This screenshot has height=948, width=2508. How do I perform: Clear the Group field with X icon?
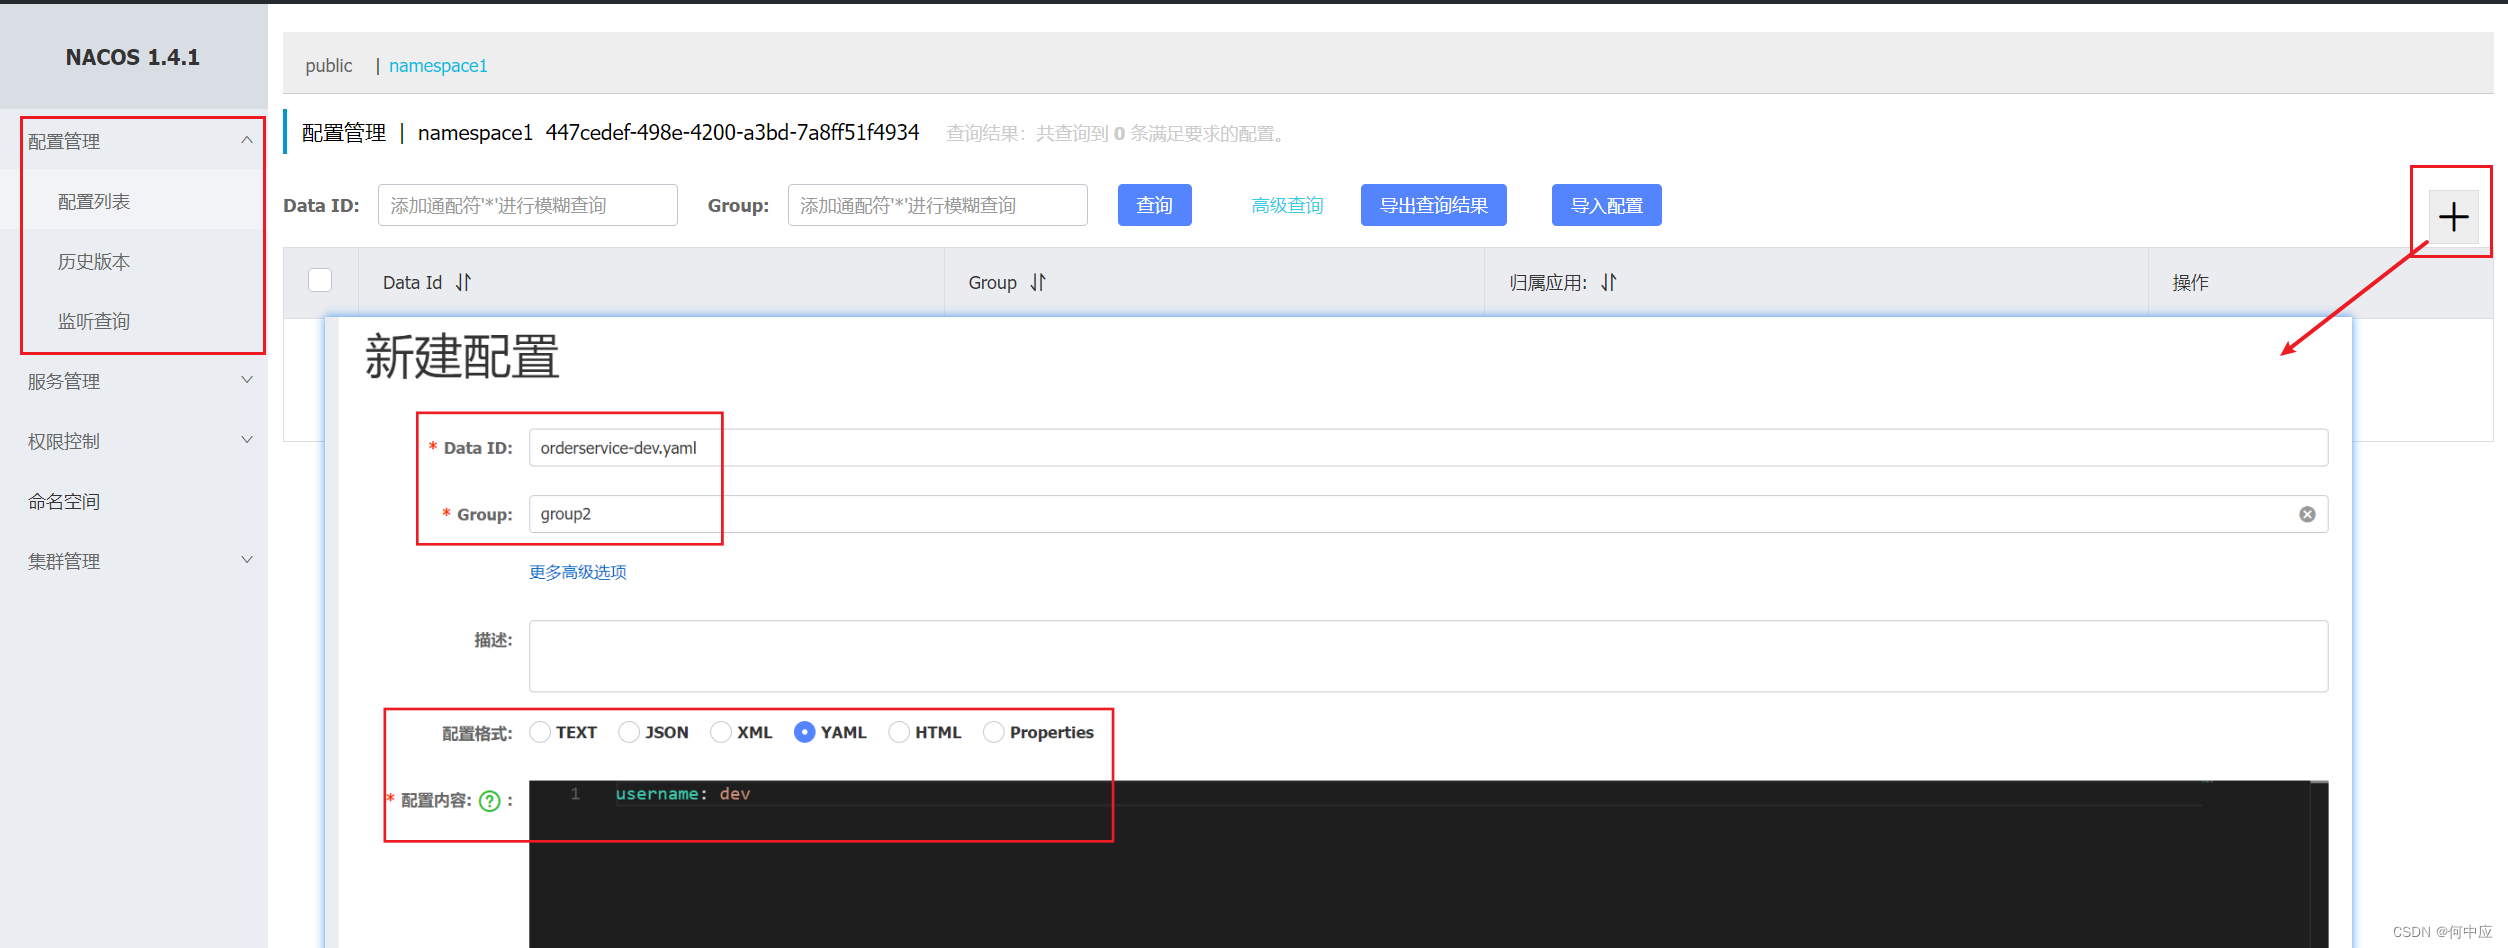pyautogui.click(x=2307, y=514)
